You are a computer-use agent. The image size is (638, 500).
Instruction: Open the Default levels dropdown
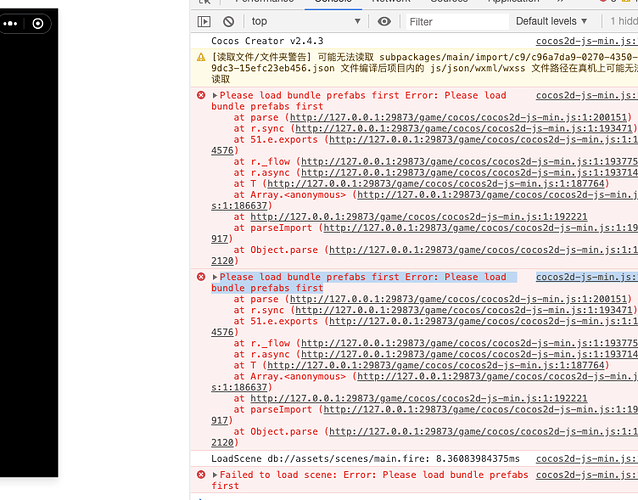click(551, 21)
